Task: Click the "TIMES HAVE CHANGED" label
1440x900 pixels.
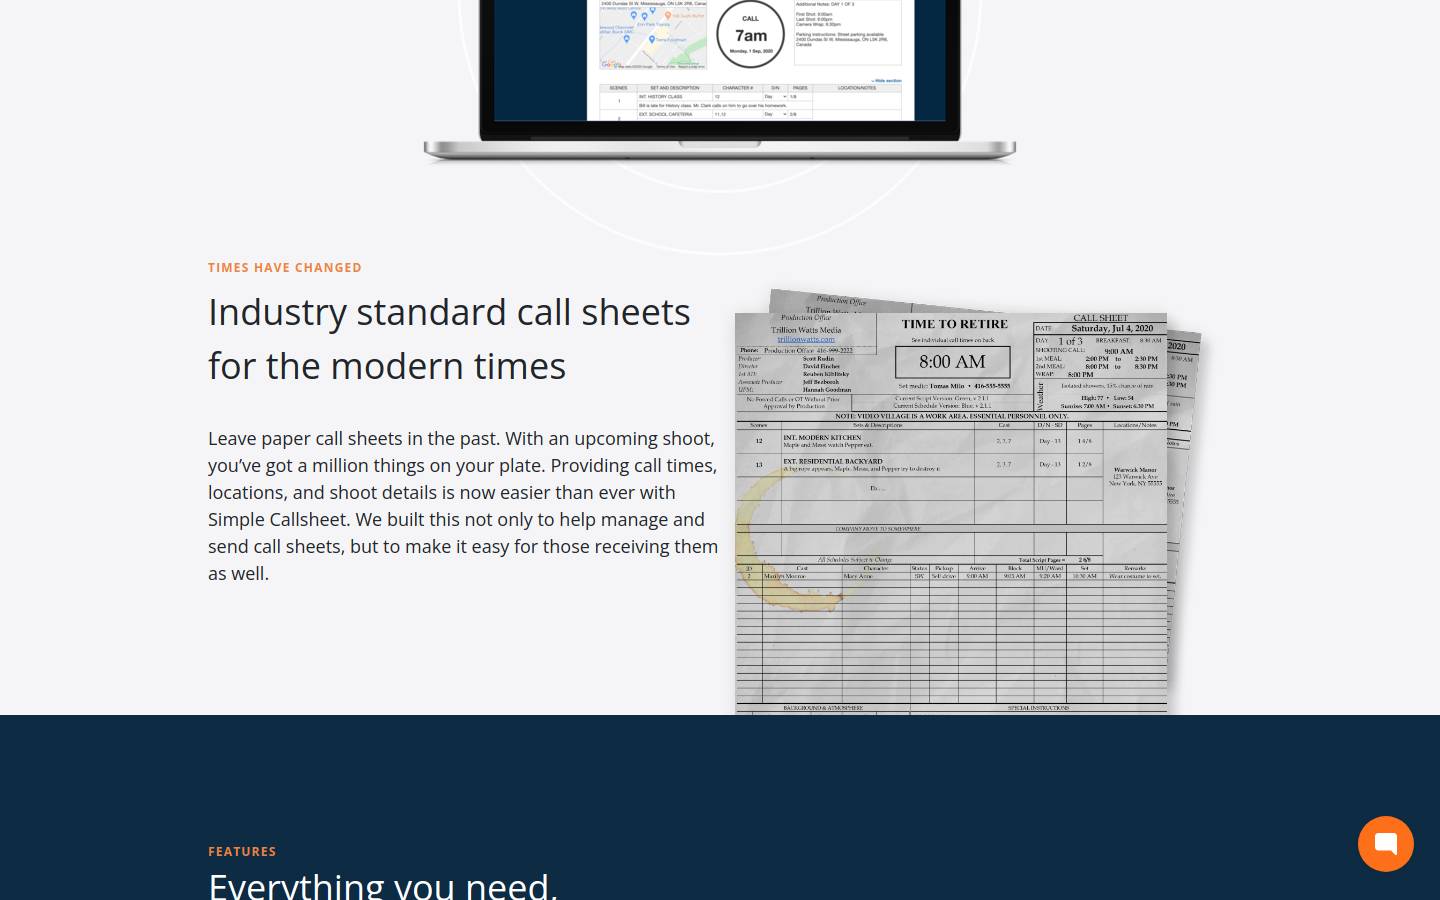Action: (285, 268)
